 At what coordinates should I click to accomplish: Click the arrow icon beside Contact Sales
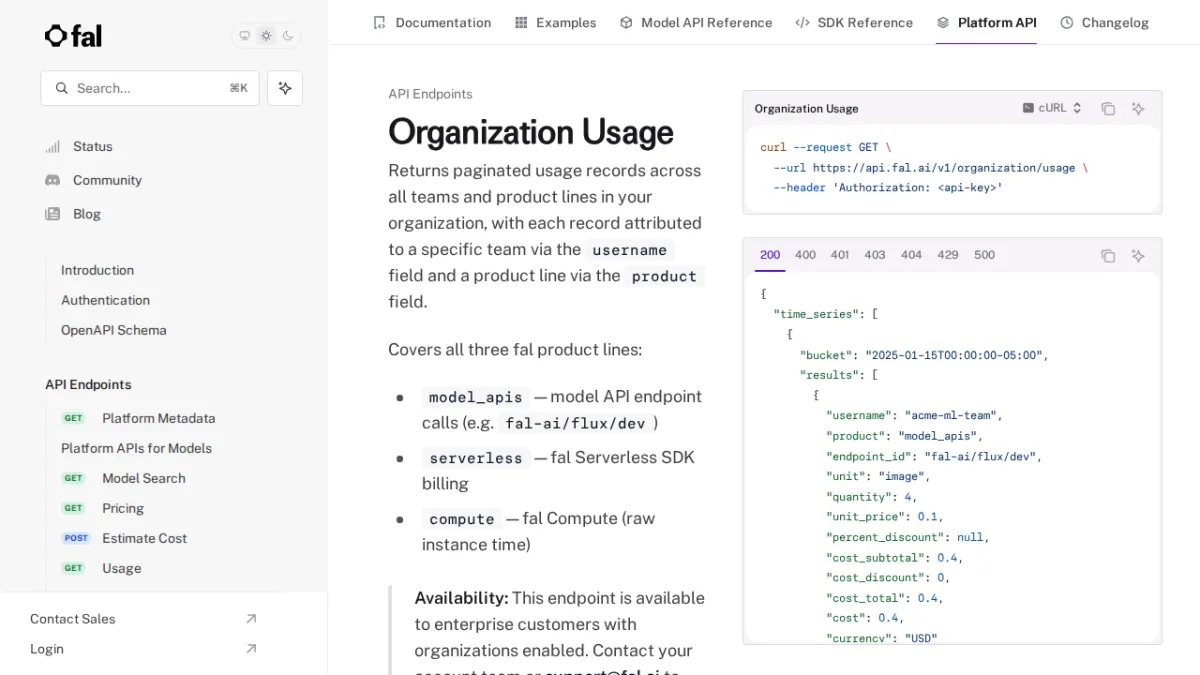tap(251, 619)
